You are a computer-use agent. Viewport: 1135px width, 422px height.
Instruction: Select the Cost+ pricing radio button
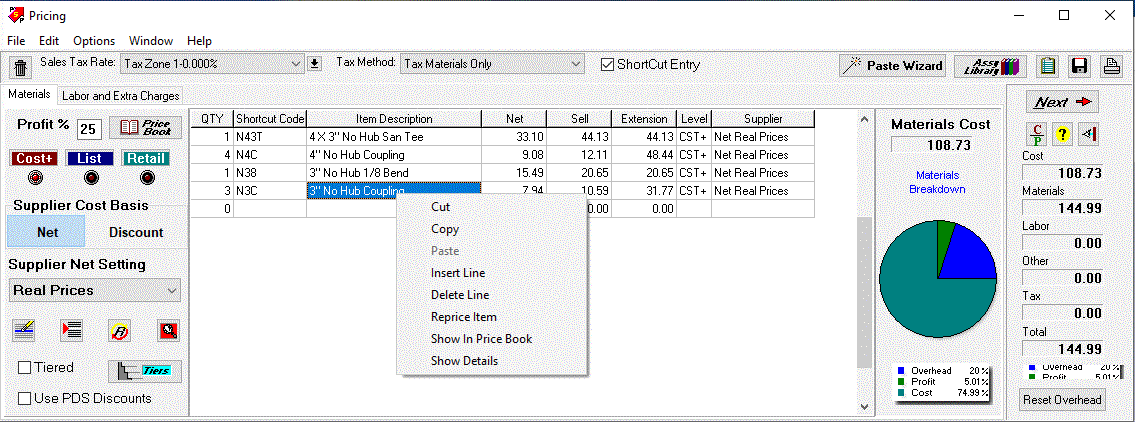(37, 177)
